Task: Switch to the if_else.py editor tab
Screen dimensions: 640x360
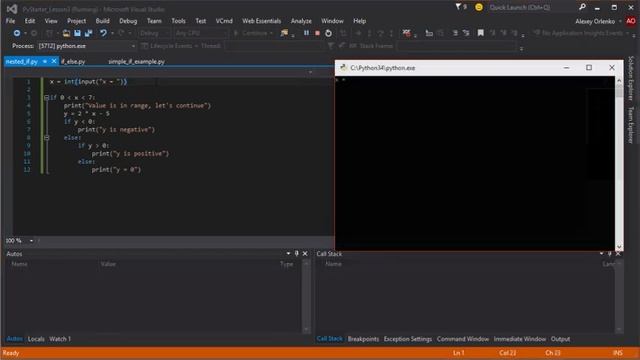Action: click(x=73, y=62)
